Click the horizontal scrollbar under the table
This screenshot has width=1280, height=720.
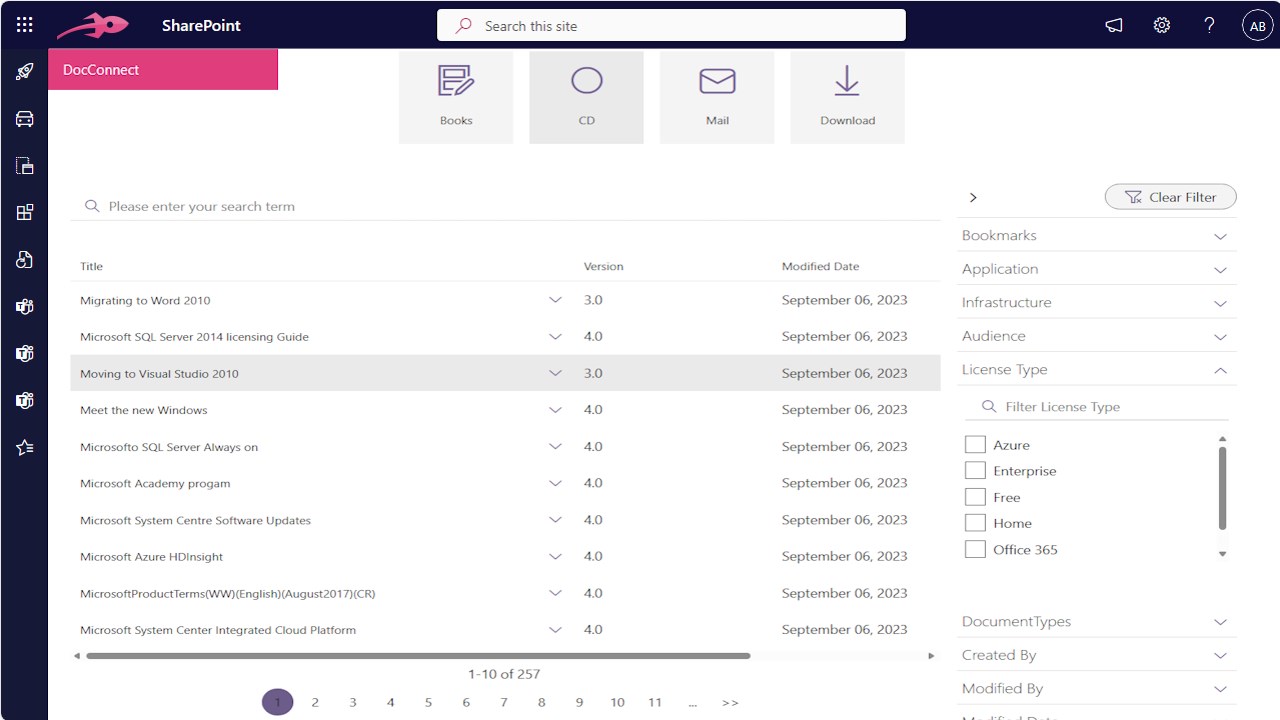point(418,656)
